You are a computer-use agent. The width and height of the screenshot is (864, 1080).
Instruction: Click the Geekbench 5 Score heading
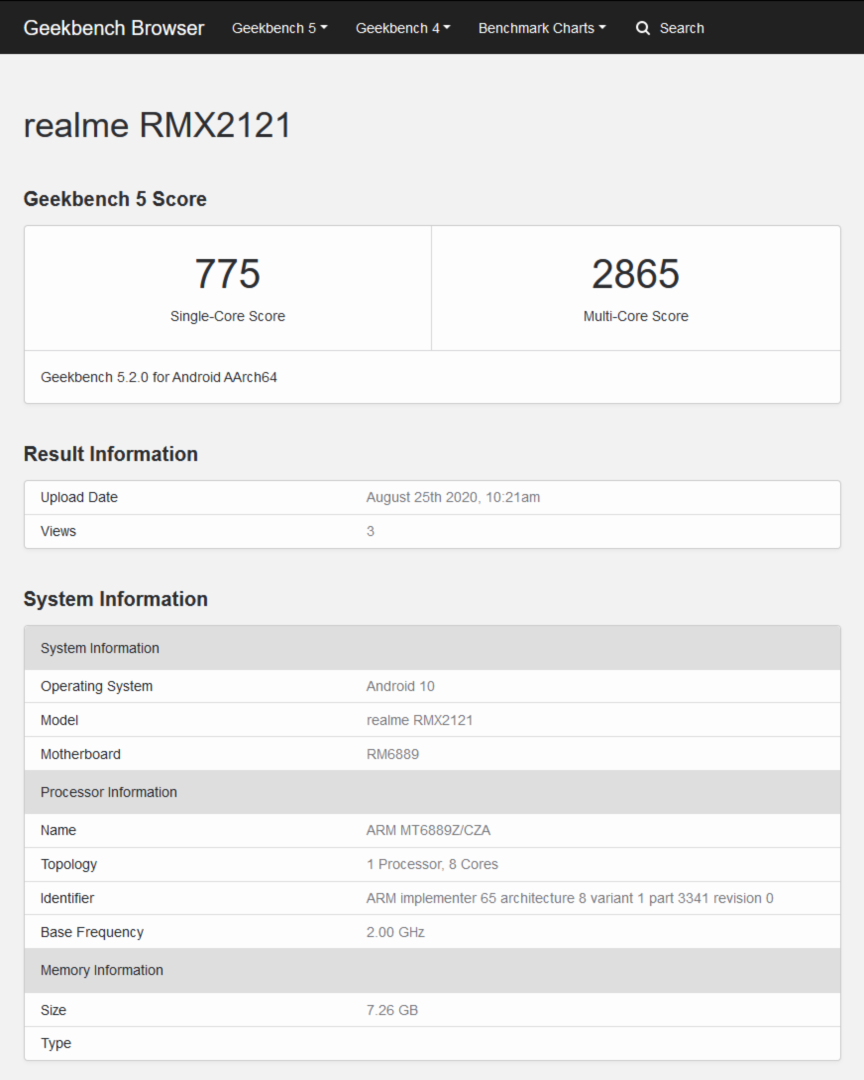(115, 199)
